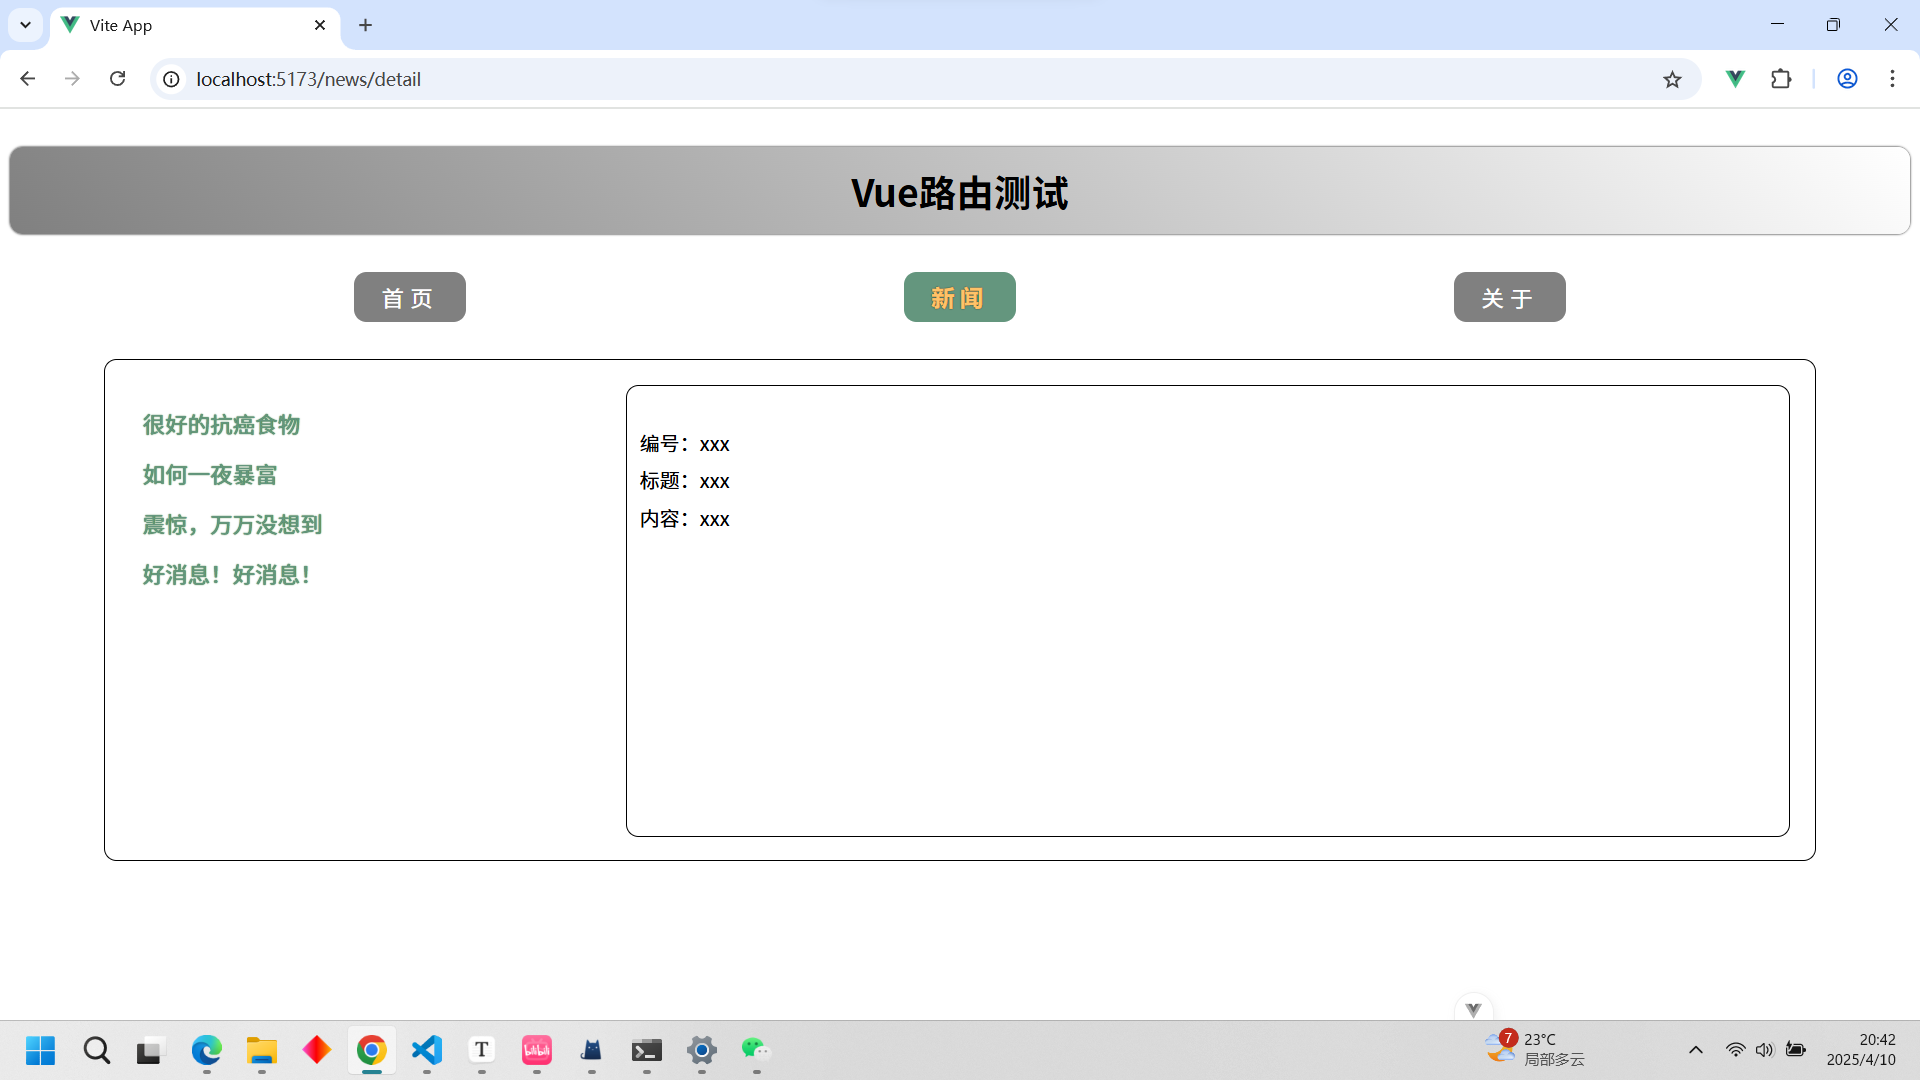Click the Vue devtools extension icon
The image size is (1920, 1080).
point(1735,79)
